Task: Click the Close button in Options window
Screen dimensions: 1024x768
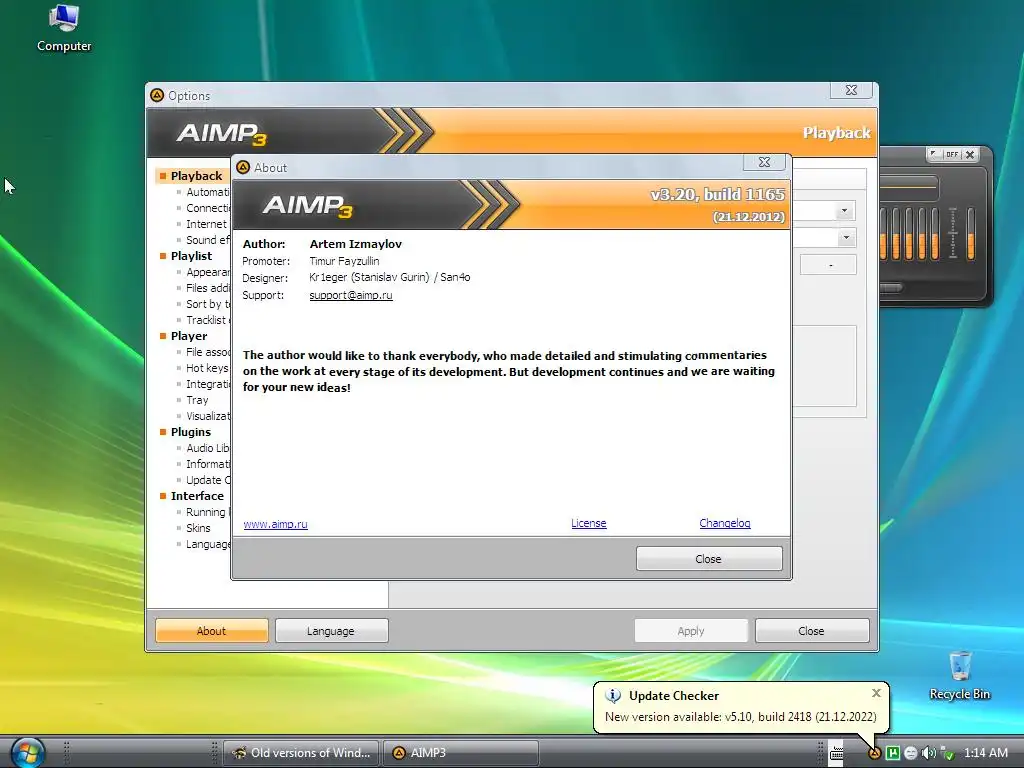Action: click(812, 631)
